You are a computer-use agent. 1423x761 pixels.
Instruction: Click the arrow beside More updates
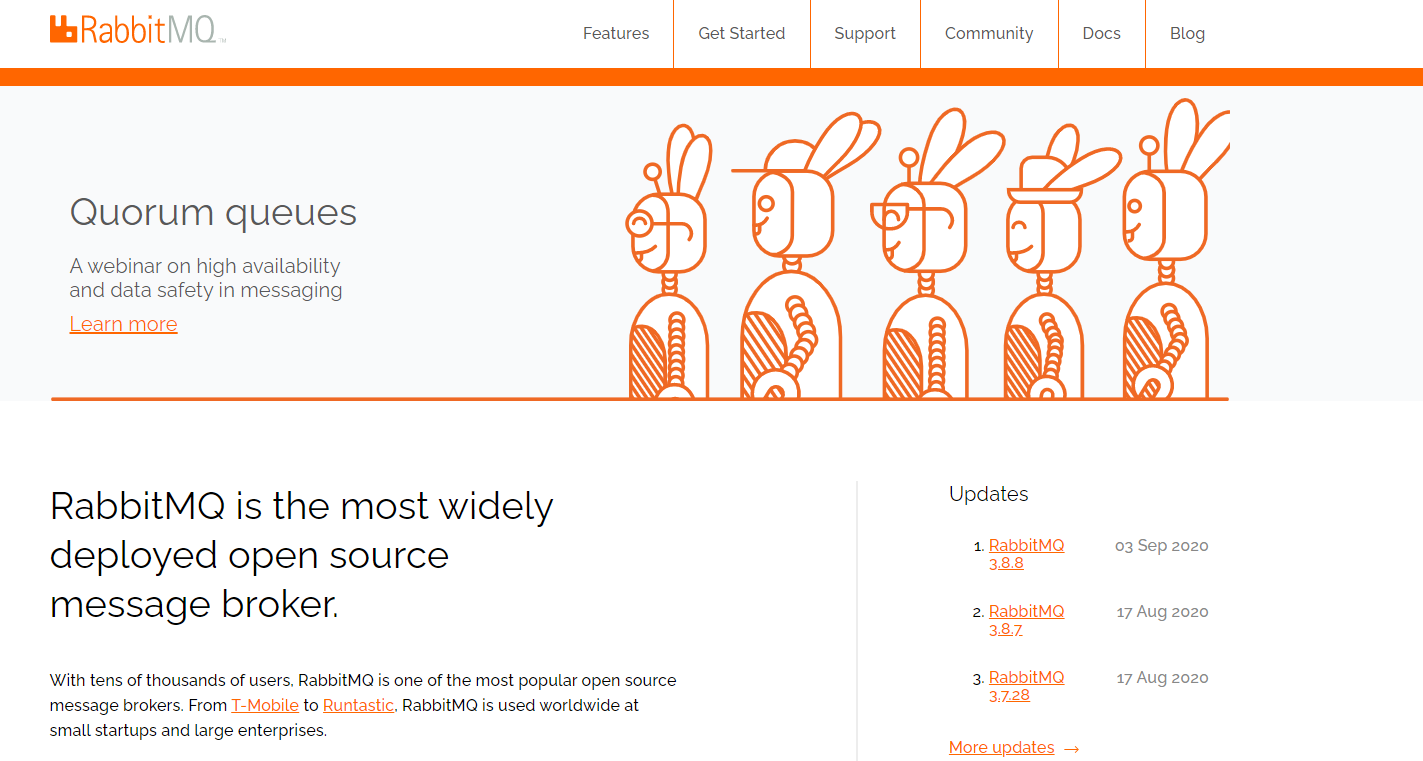tap(1071, 748)
